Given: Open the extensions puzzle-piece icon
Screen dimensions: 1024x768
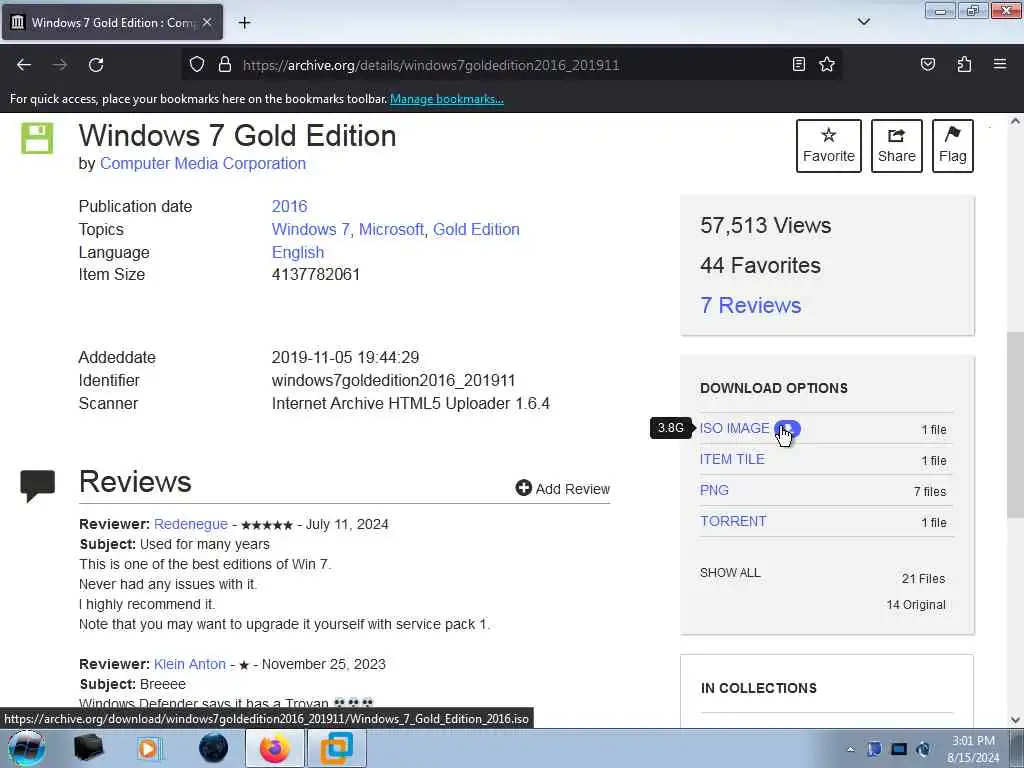Looking at the screenshot, I should click(964, 64).
